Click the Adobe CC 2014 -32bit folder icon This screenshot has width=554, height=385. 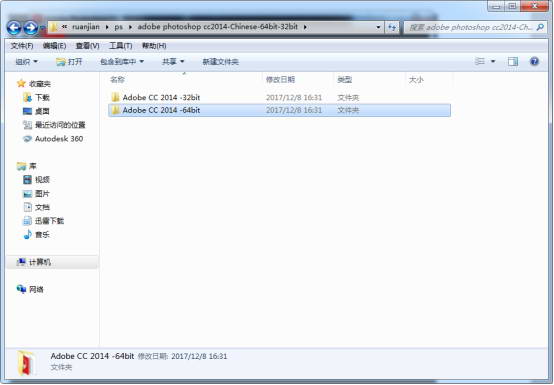(115, 97)
